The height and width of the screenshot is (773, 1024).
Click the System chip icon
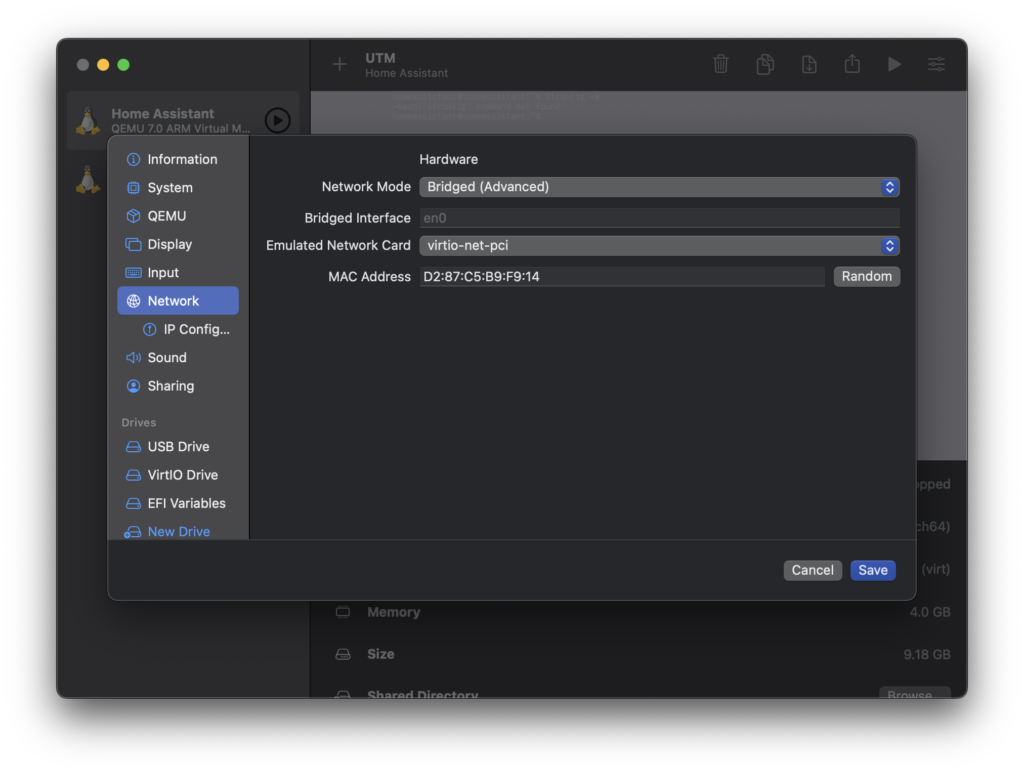[133, 188]
